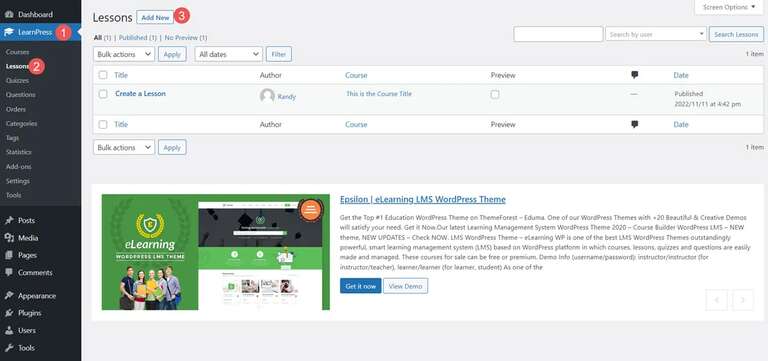This screenshot has width=768, height=361.
Task: Click the Posts pushpin icon
Action: (9, 221)
